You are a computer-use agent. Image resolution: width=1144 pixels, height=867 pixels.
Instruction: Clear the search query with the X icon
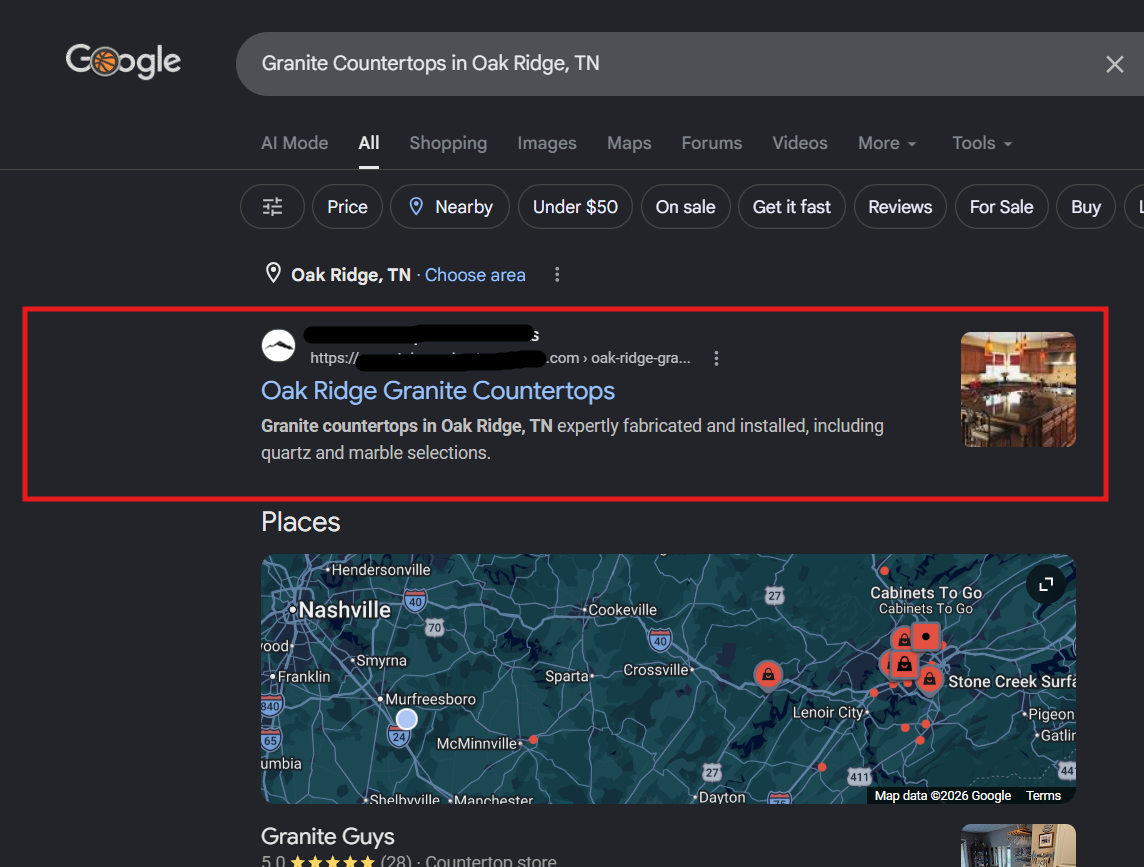pyautogui.click(x=1114, y=64)
